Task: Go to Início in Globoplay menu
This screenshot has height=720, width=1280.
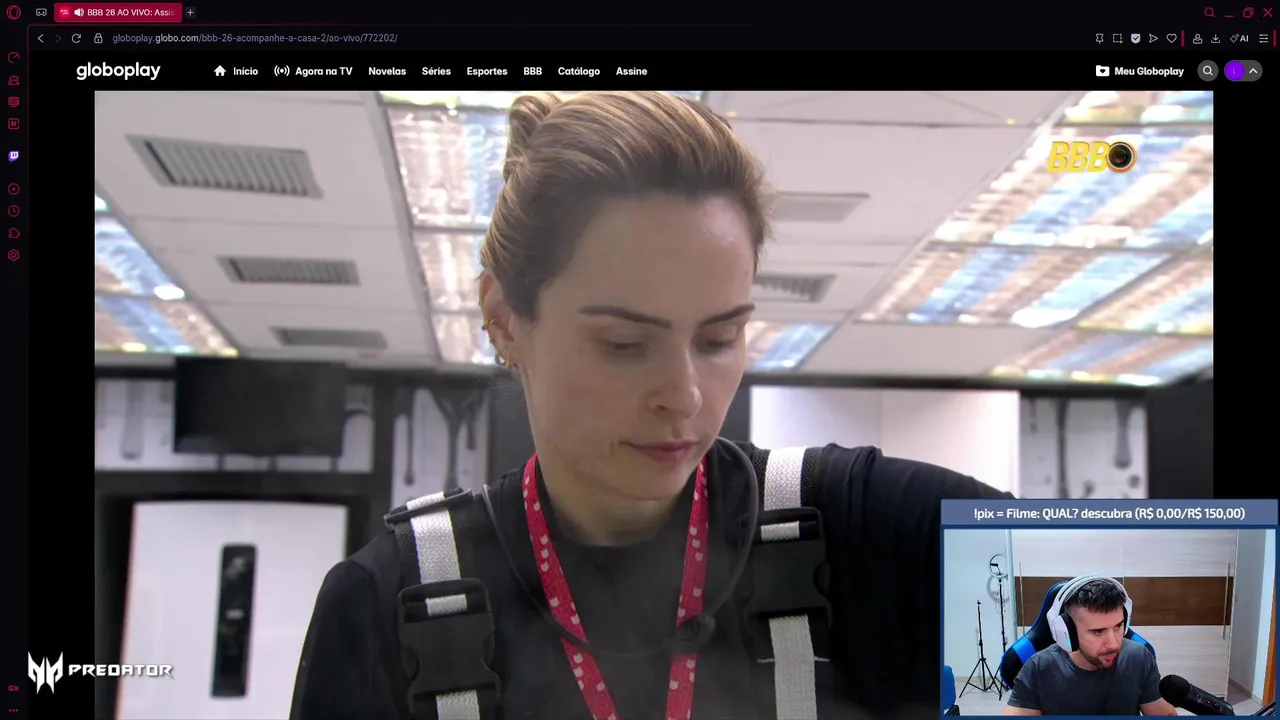Action: (x=236, y=71)
